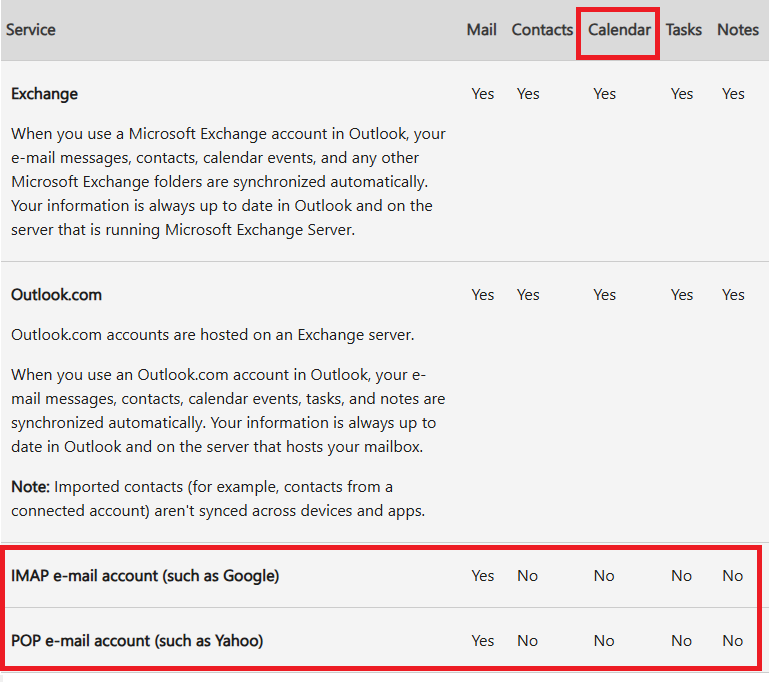Select 'Outlook.com accounts are hosted on an Exchange server' line

(x=213, y=335)
